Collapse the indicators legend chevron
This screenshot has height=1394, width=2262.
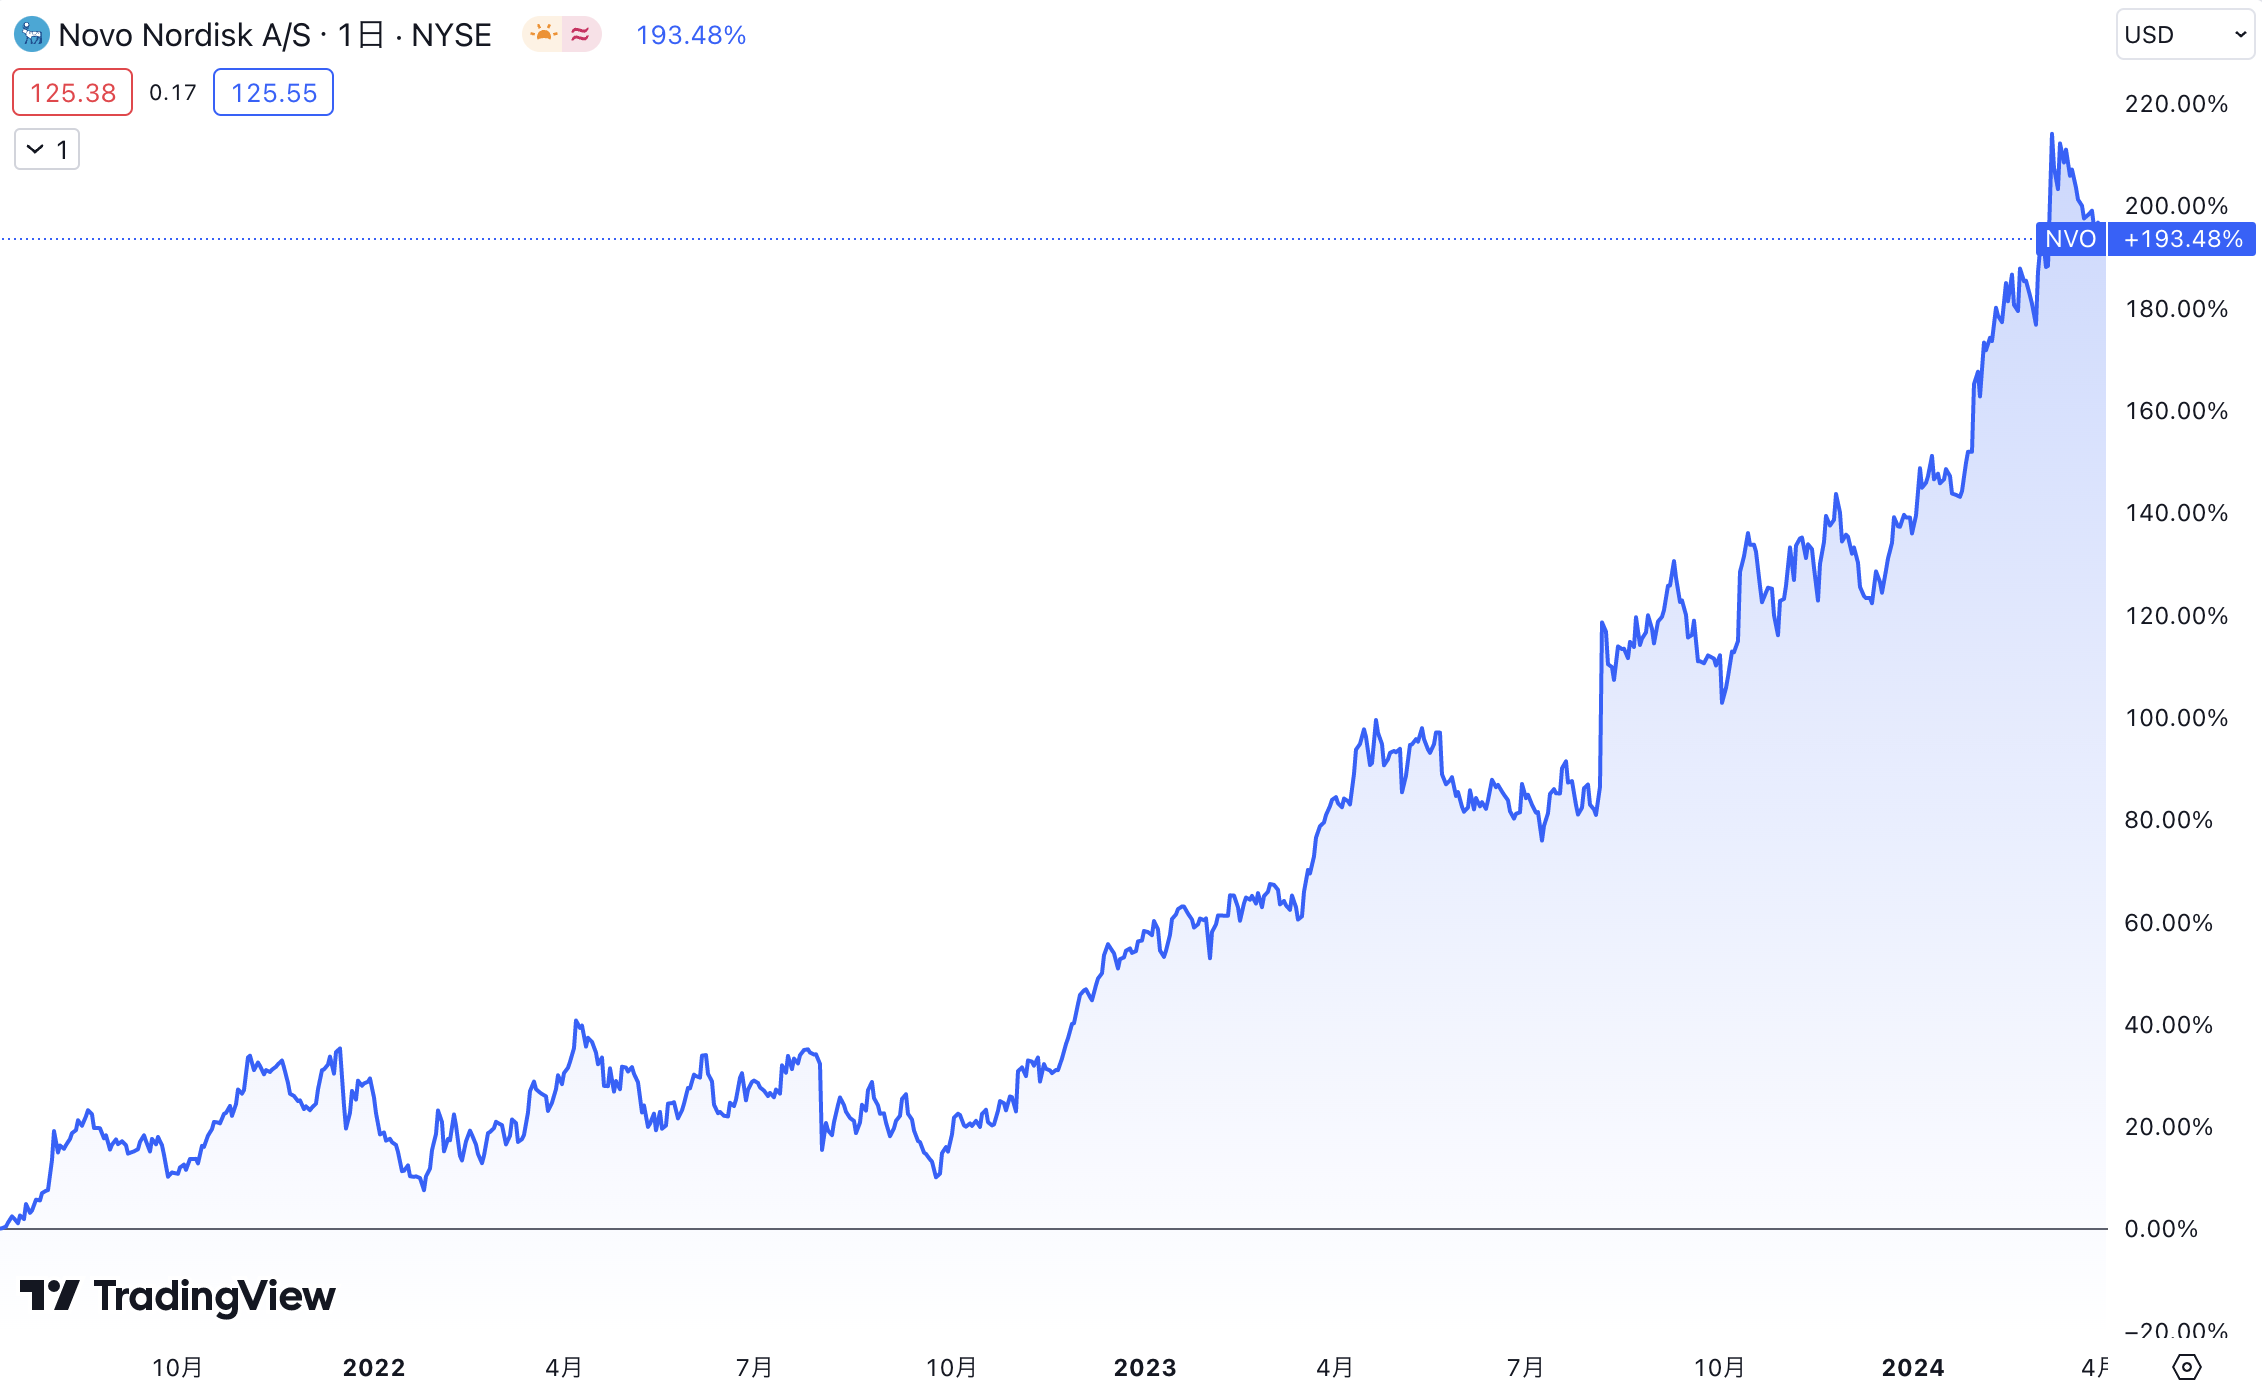pyautogui.click(x=36, y=150)
